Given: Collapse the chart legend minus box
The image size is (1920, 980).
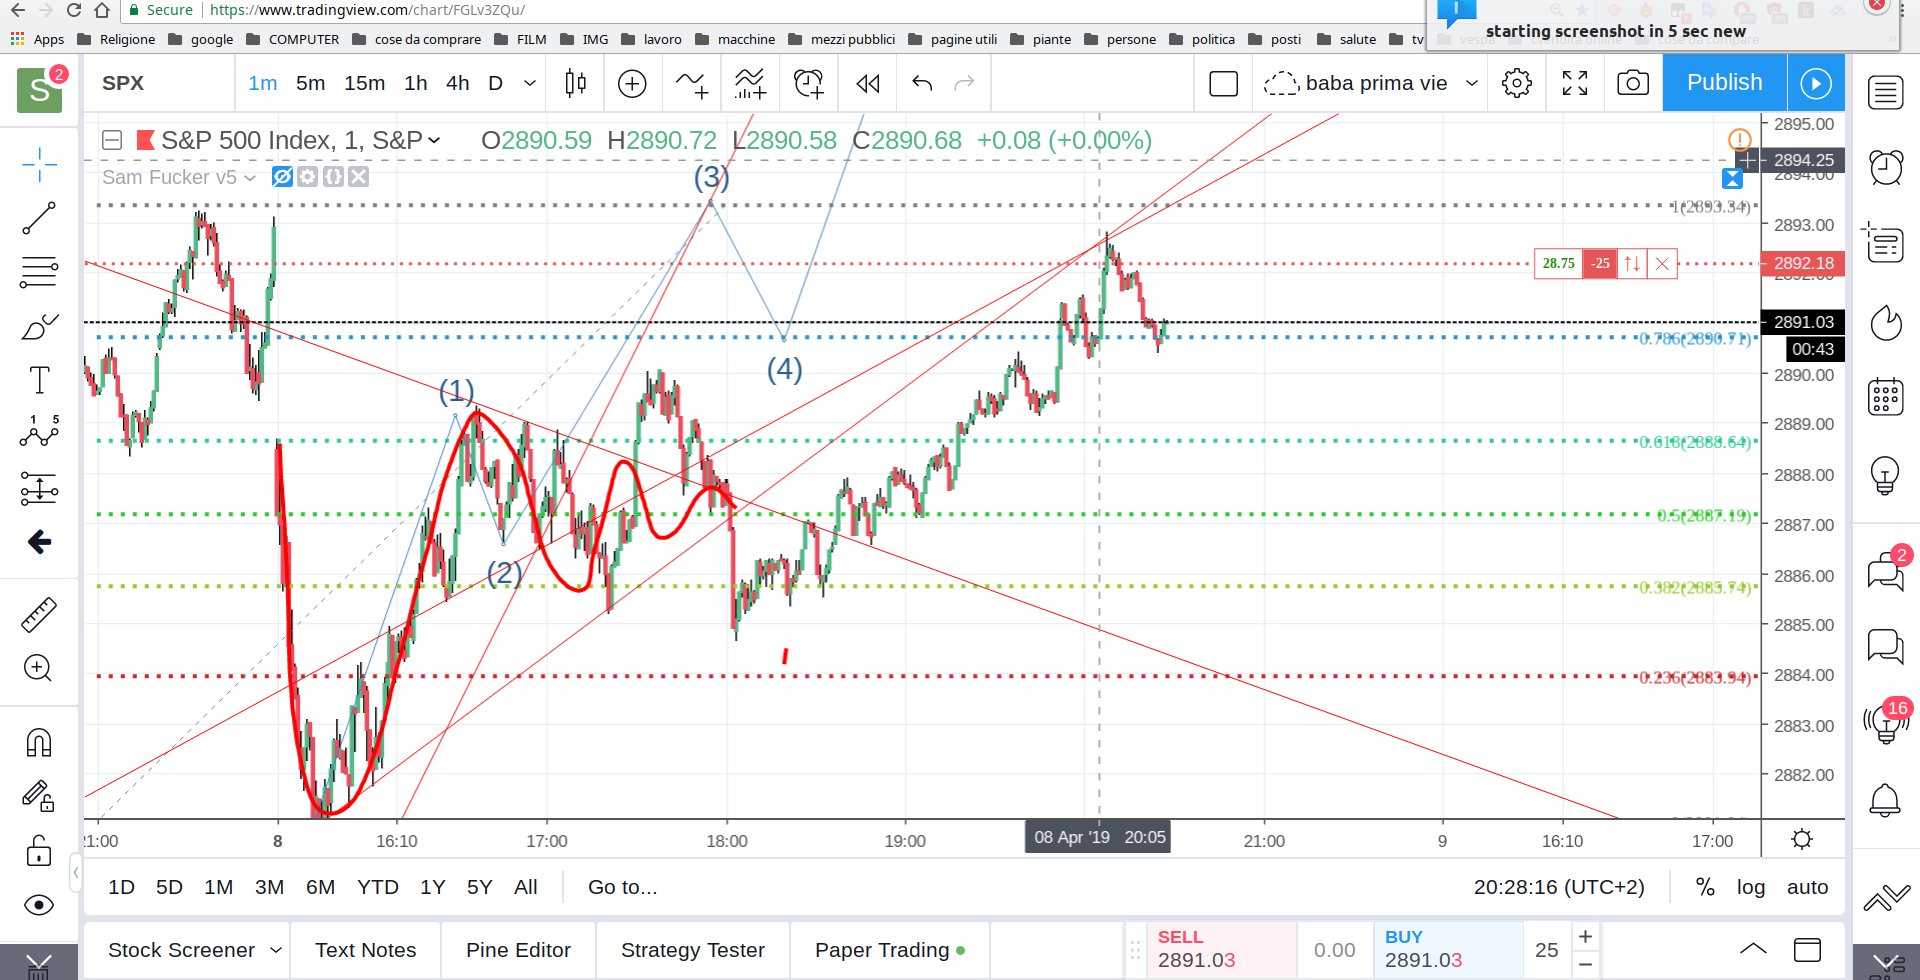Looking at the screenshot, I should pos(112,140).
